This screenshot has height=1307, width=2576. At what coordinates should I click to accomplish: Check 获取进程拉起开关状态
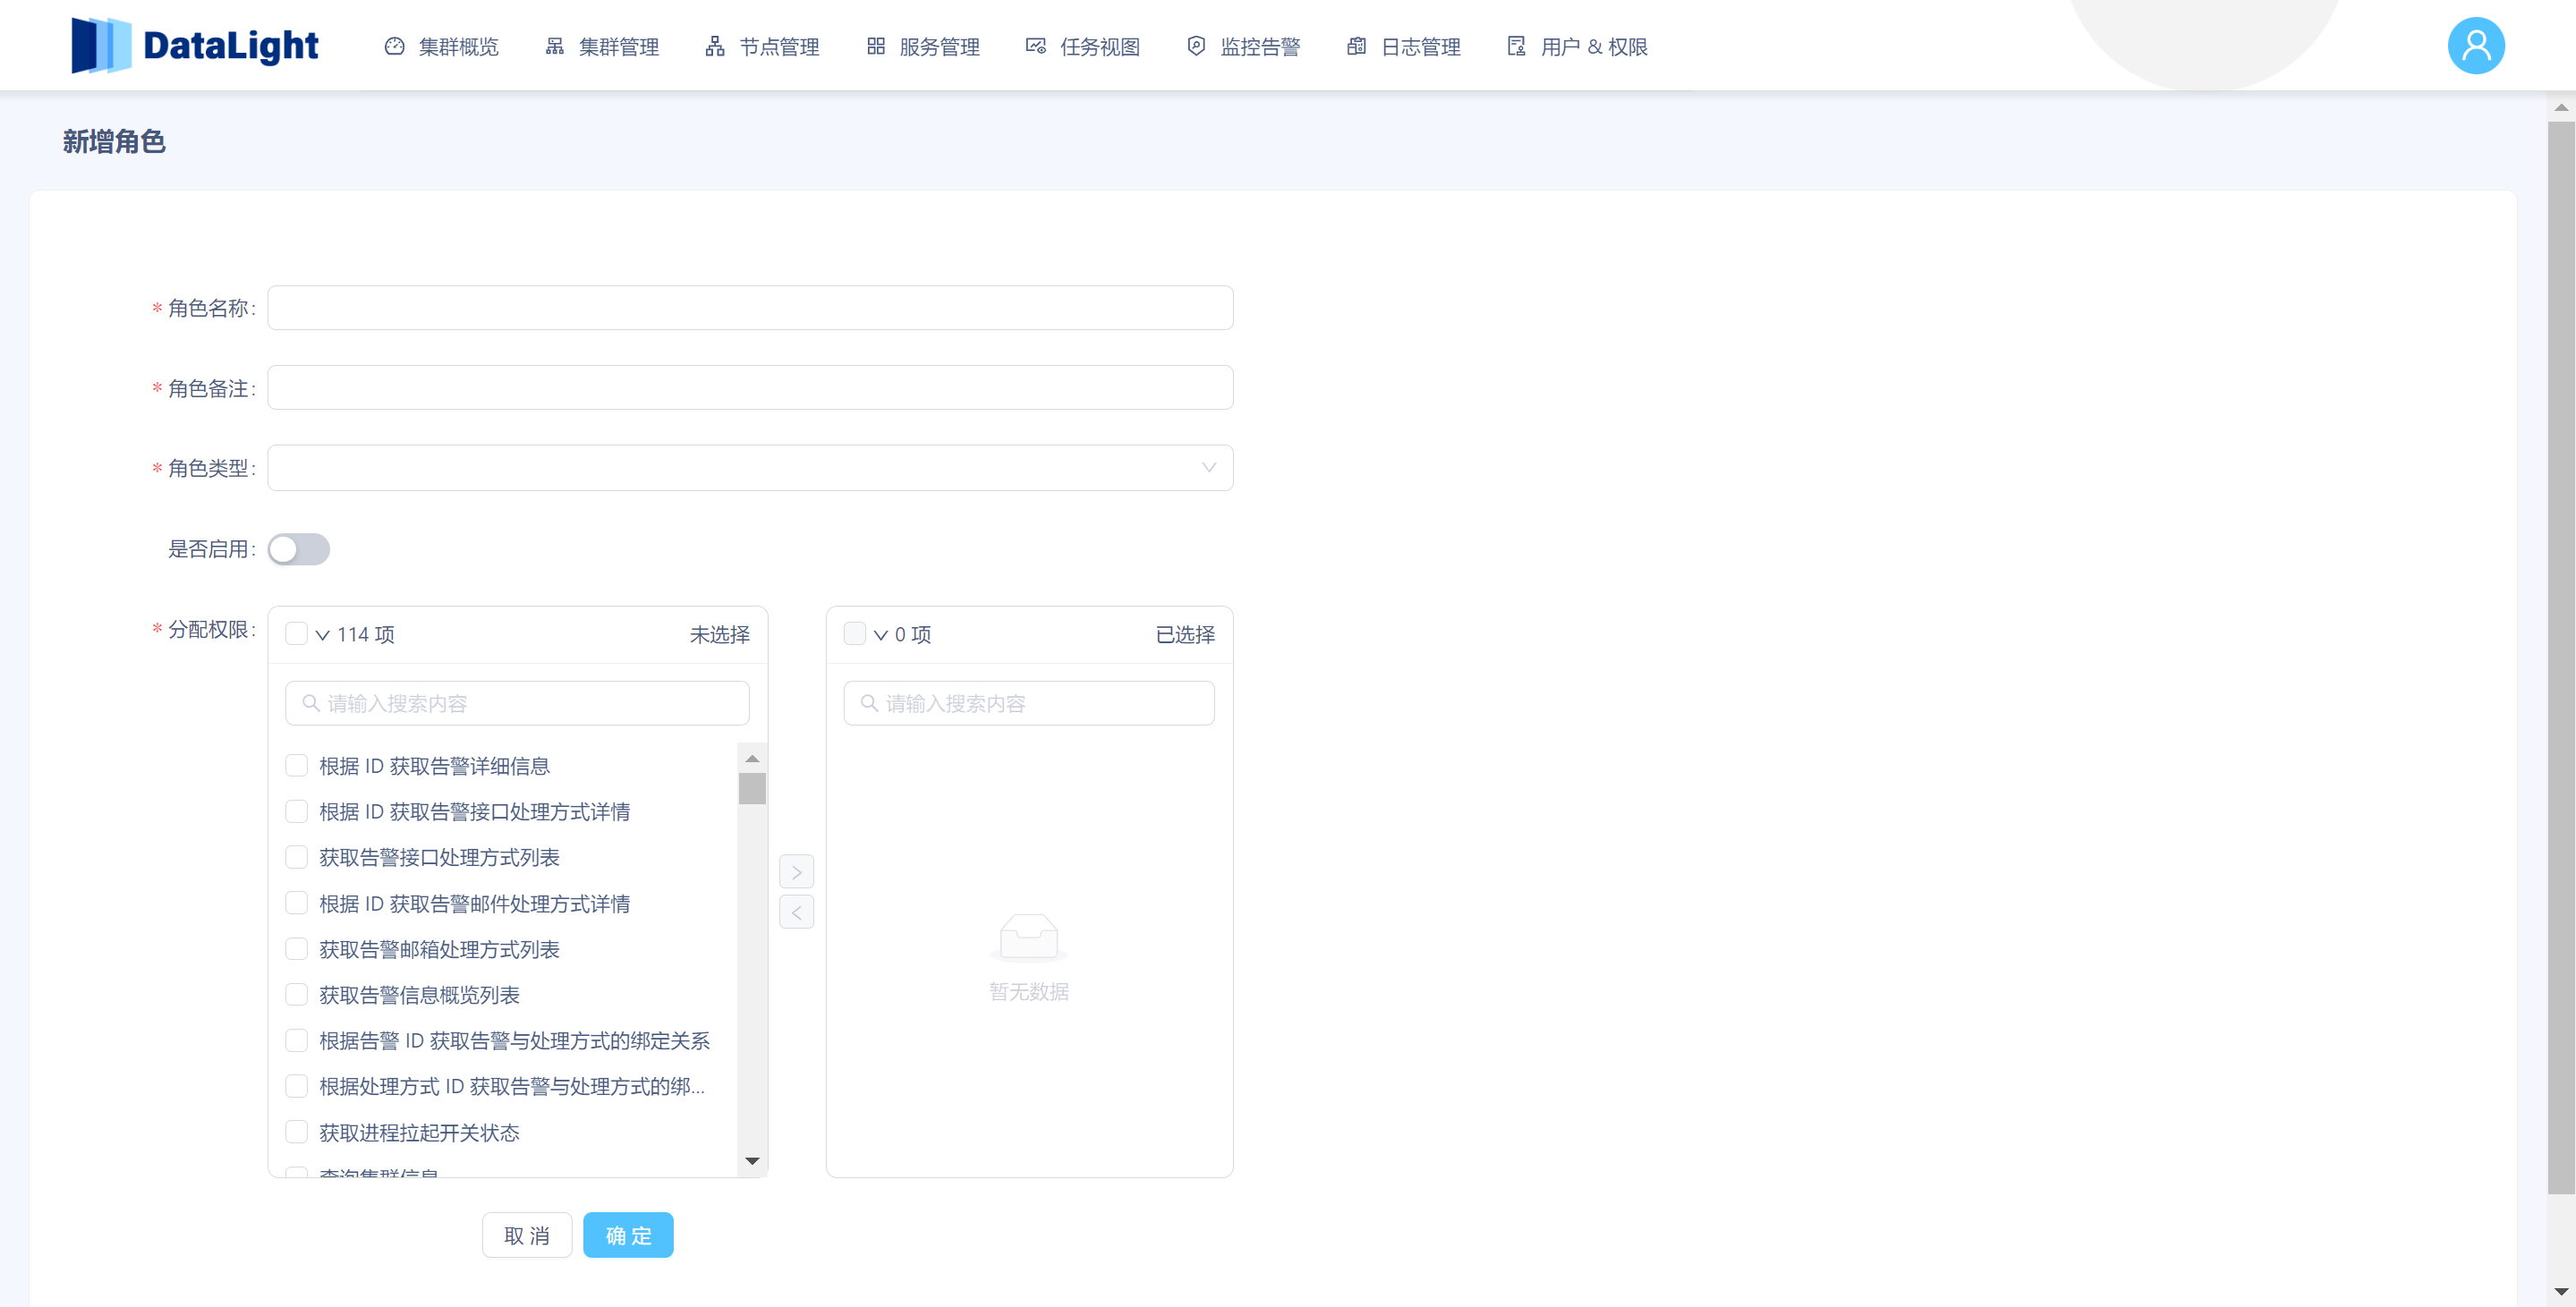(296, 1133)
